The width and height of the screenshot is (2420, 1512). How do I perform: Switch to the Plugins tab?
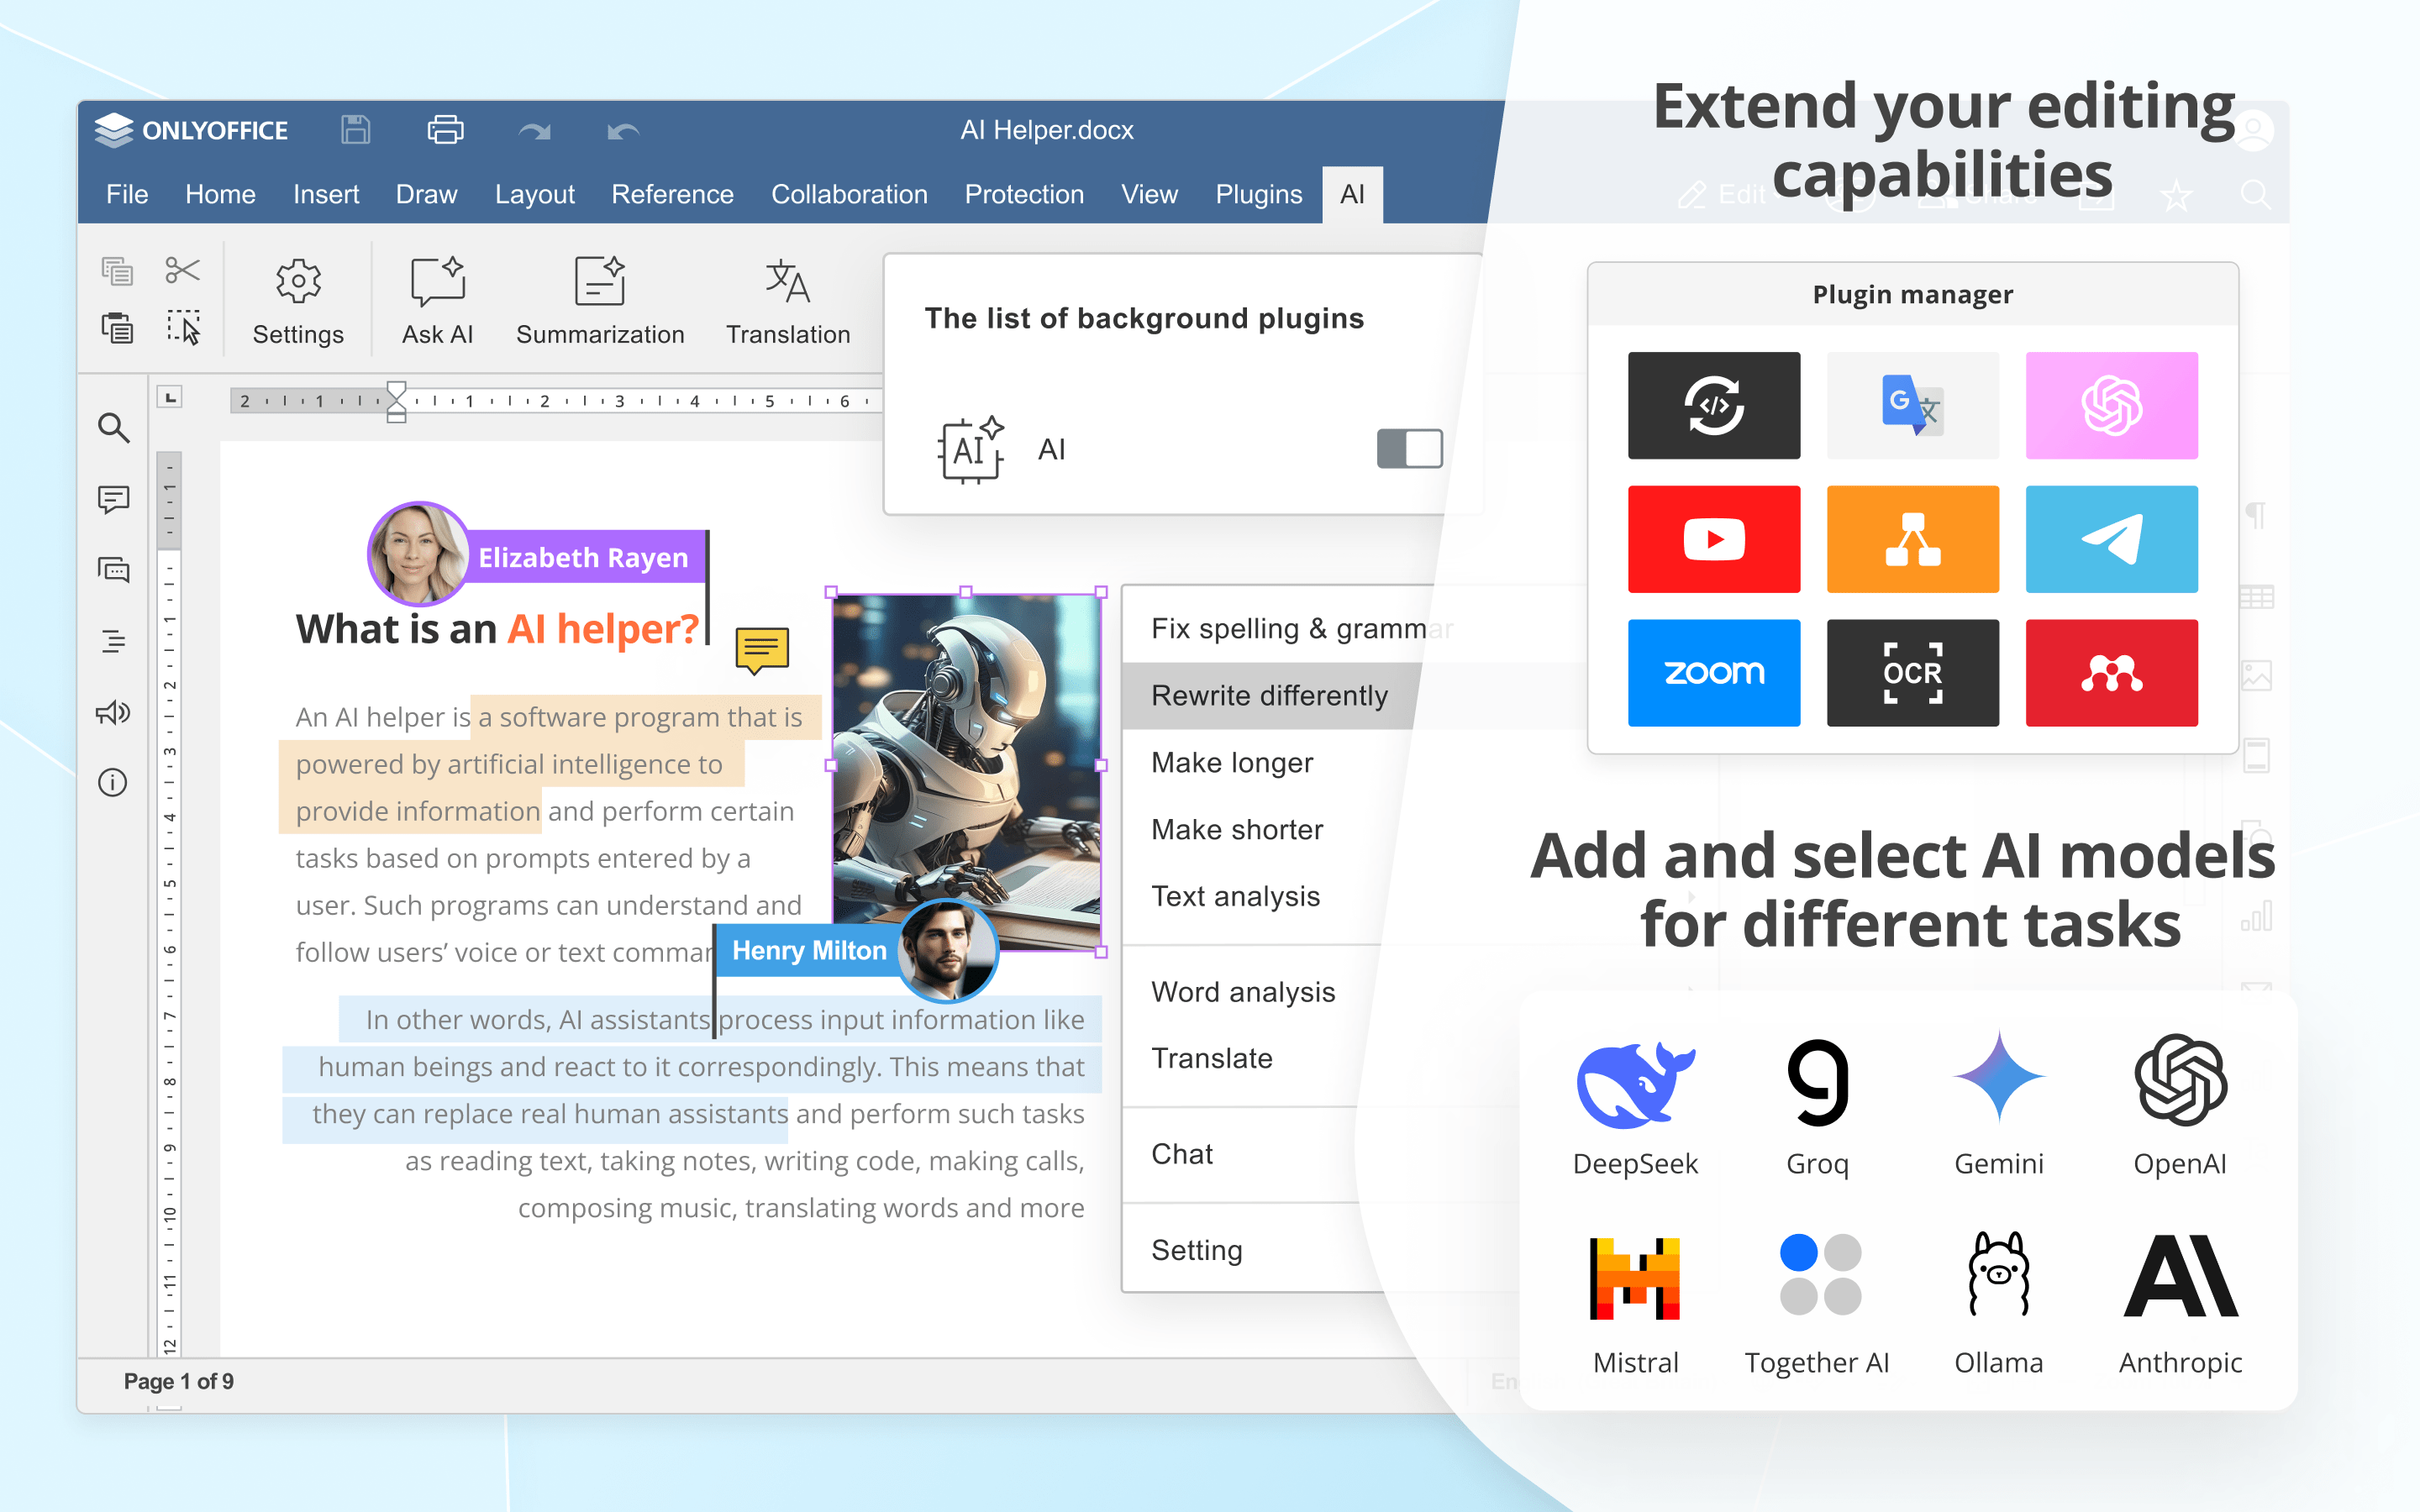tap(1258, 194)
